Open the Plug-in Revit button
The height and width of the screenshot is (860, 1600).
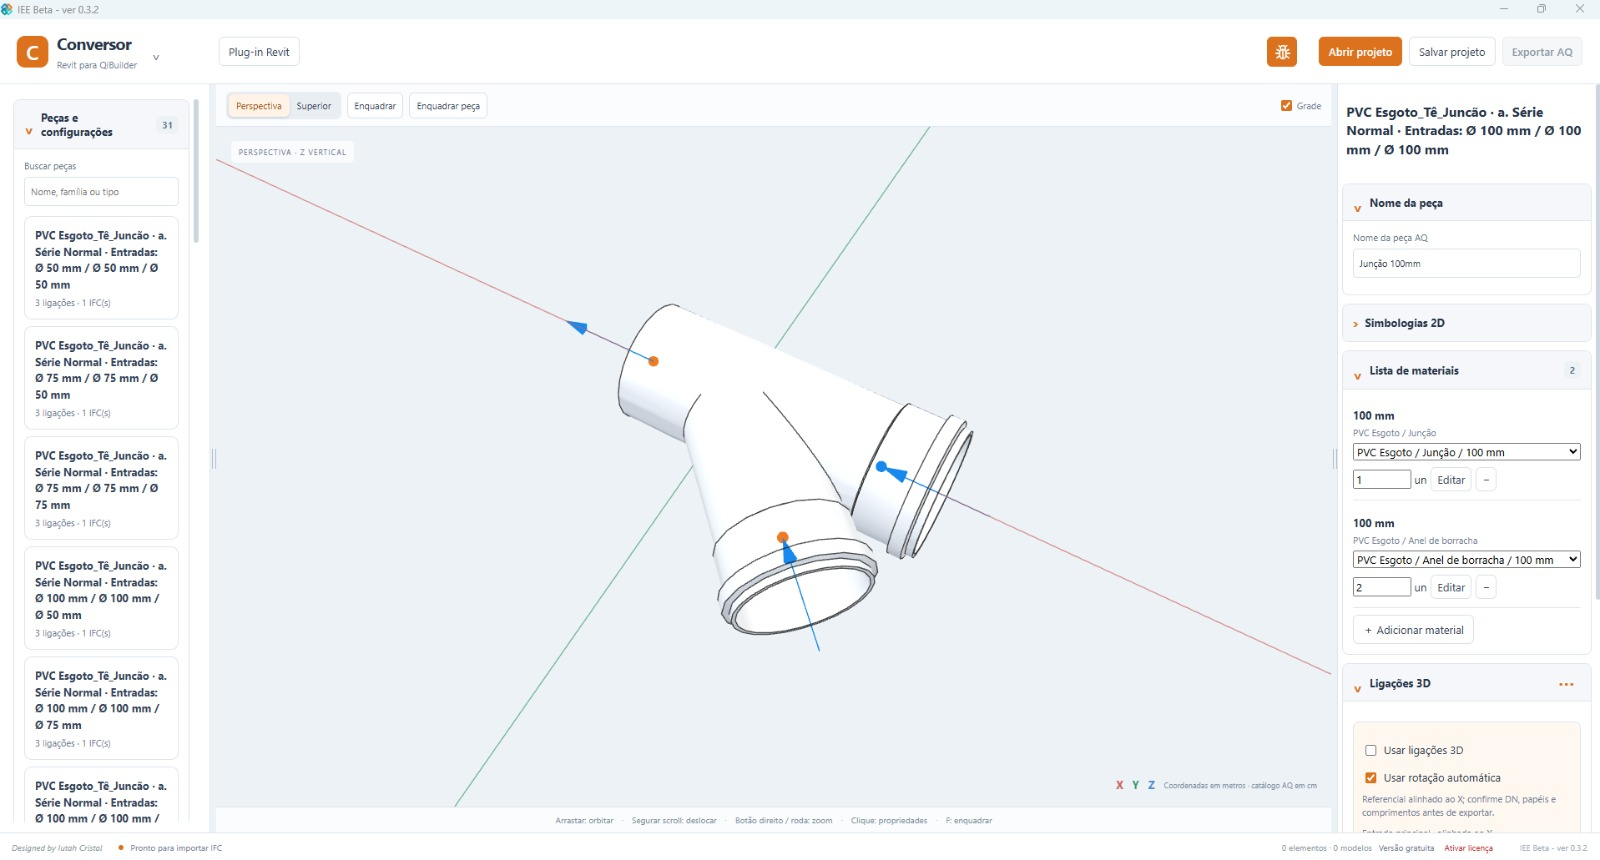pyautogui.click(x=259, y=52)
